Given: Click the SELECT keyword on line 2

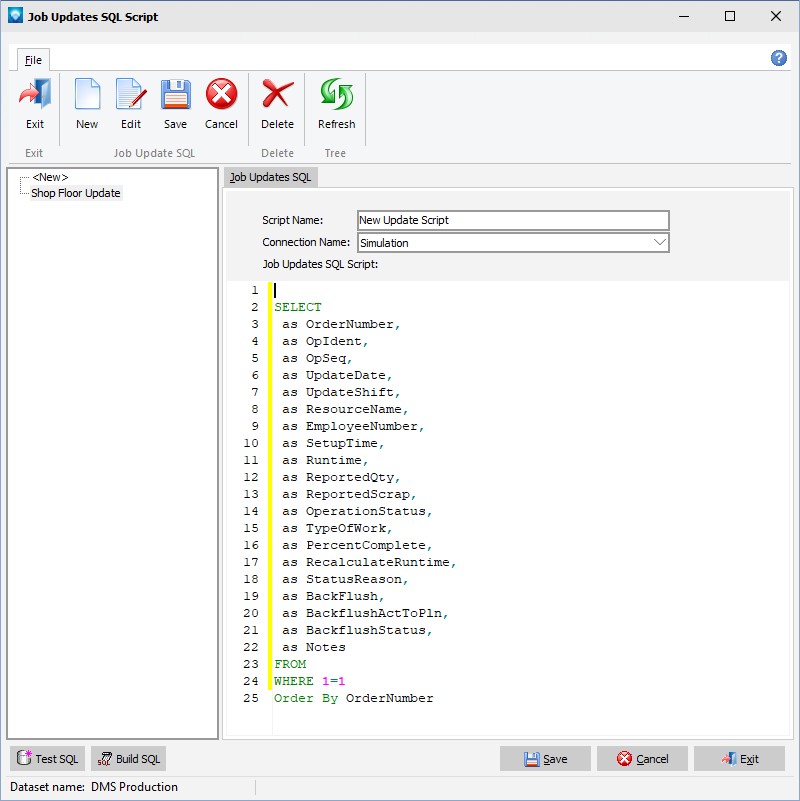Looking at the screenshot, I should (298, 307).
